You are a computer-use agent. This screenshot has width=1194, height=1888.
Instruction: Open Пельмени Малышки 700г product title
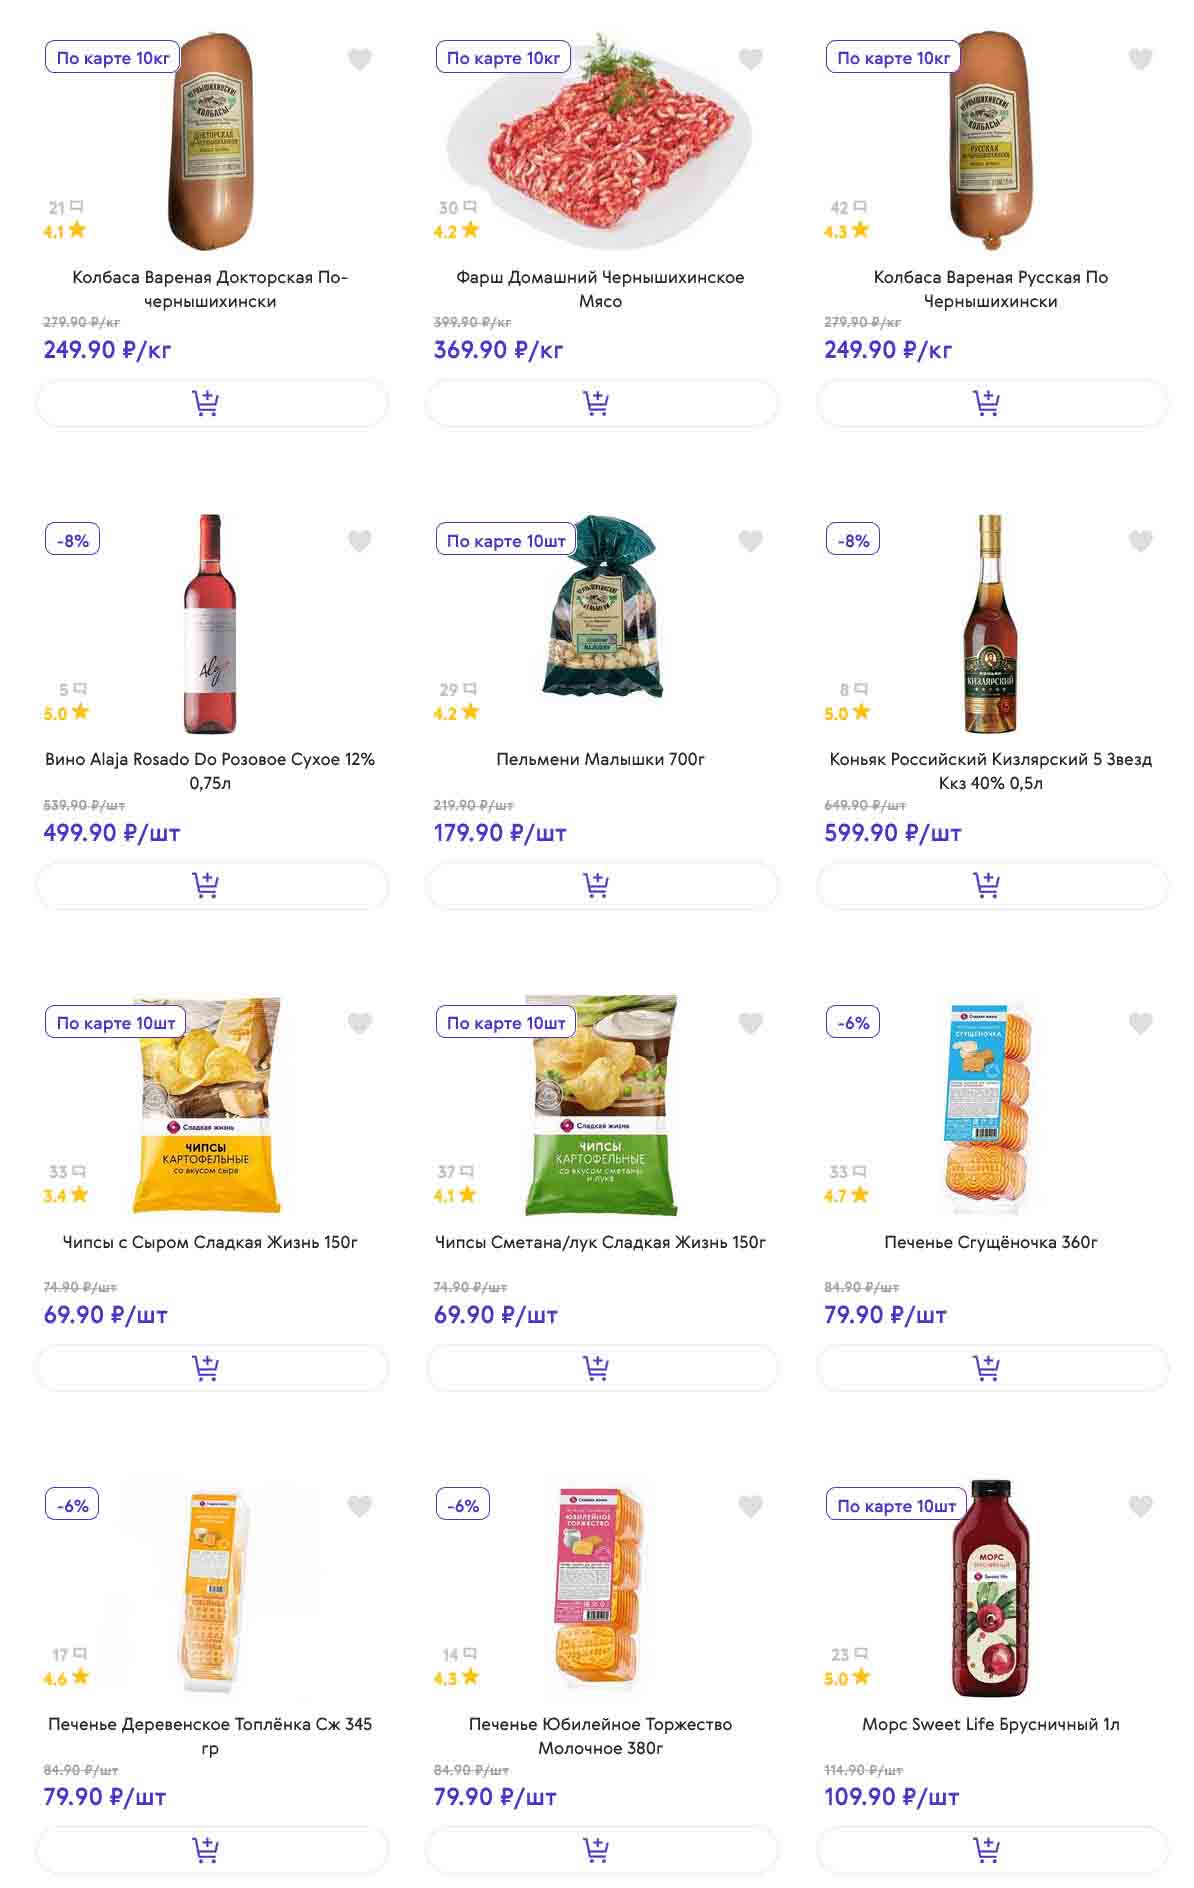(x=600, y=759)
